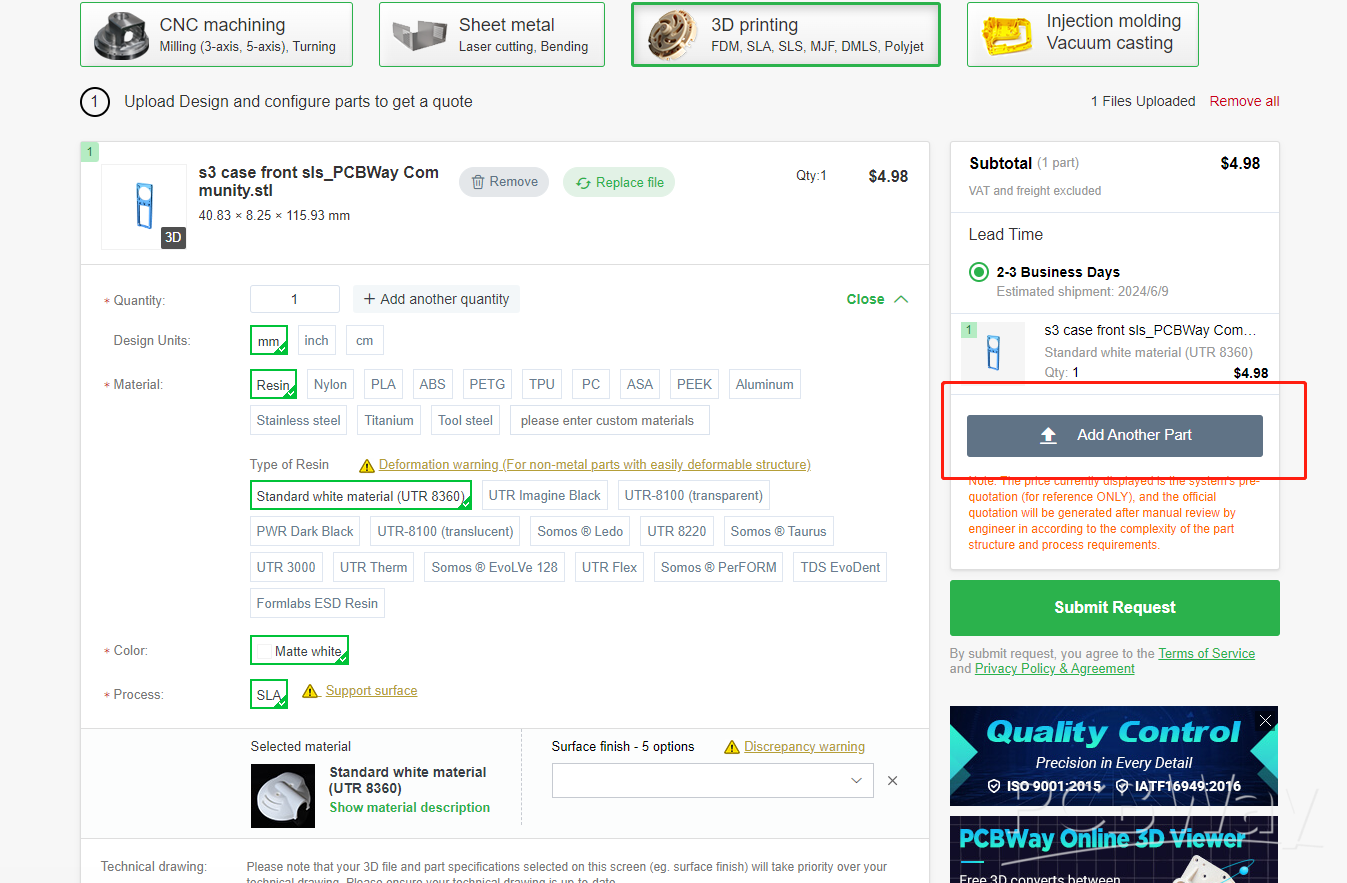Viewport: 1347px width, 883px height.
Task: Select cm design units
Action: pos(365,340)
